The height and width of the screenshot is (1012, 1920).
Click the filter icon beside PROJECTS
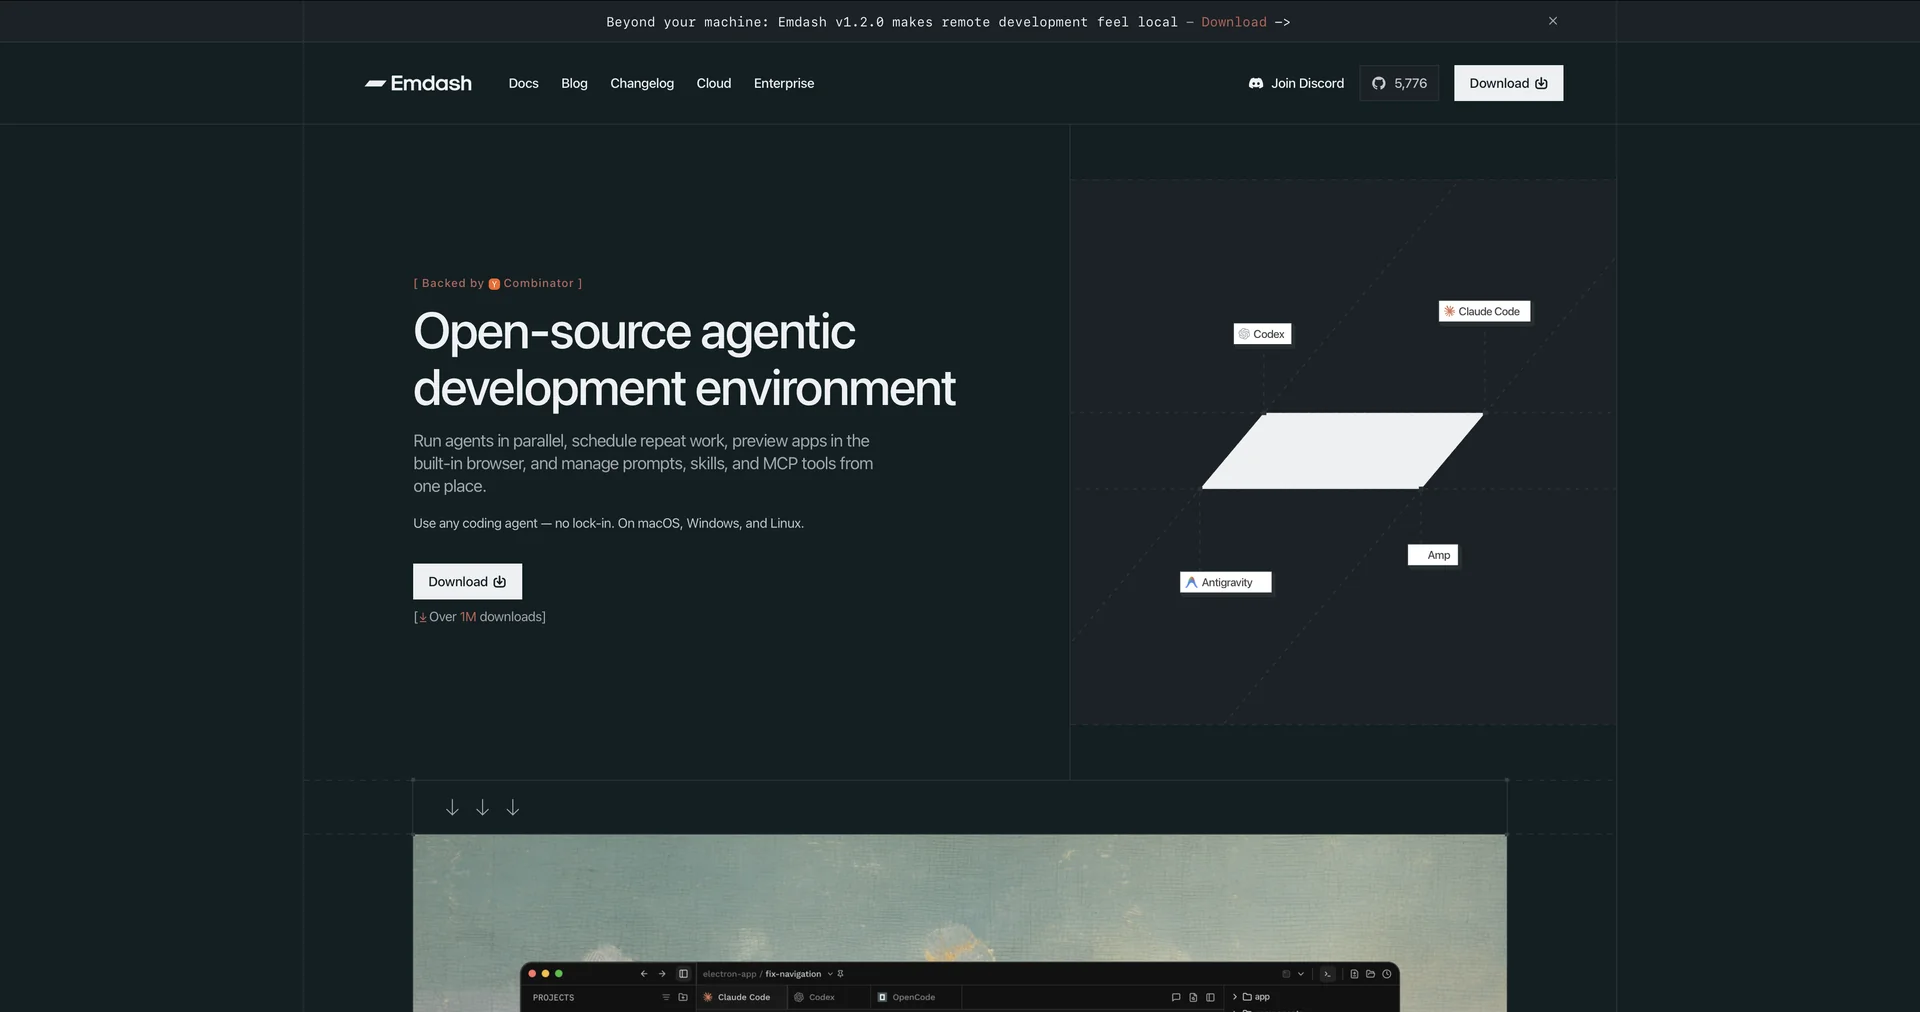tap(666, 997)
